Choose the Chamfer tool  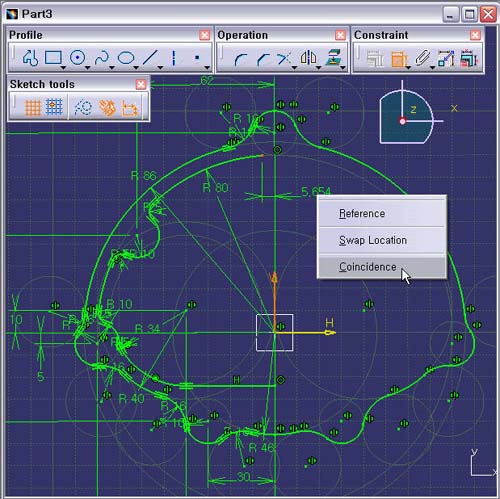click(263, 59)
